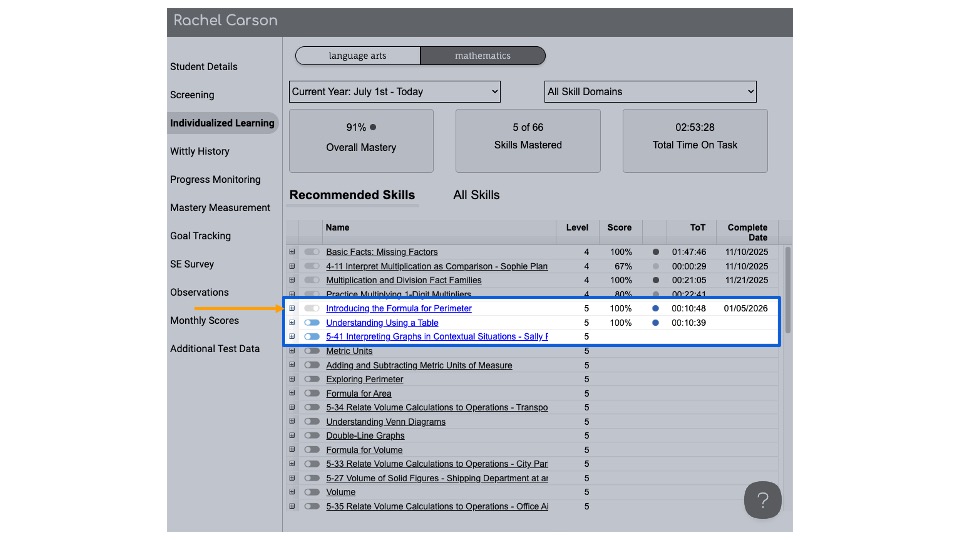Enable the Formula for Volume toggle
The width and height of the screenshot is (960, 540).
pyautogui.click(x=312, y=449)
